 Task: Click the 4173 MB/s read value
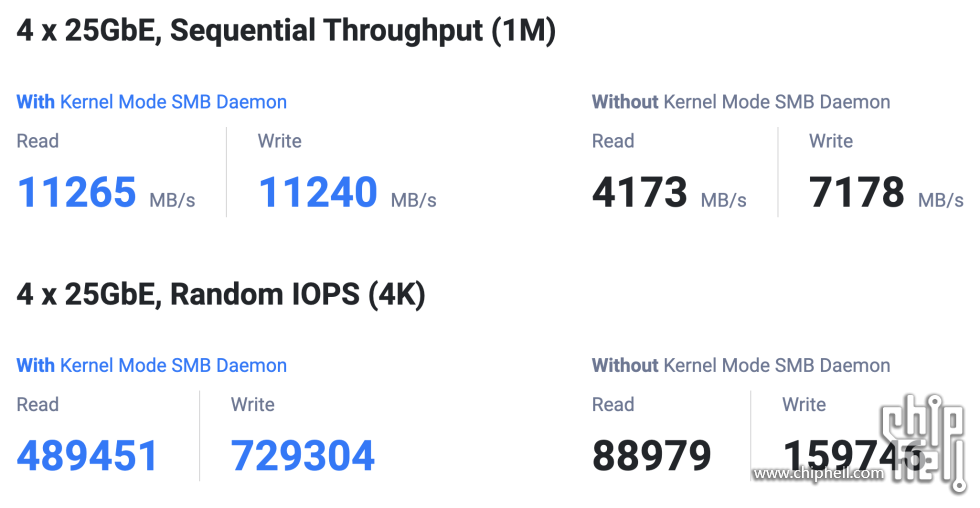click(x=669, y=192)
